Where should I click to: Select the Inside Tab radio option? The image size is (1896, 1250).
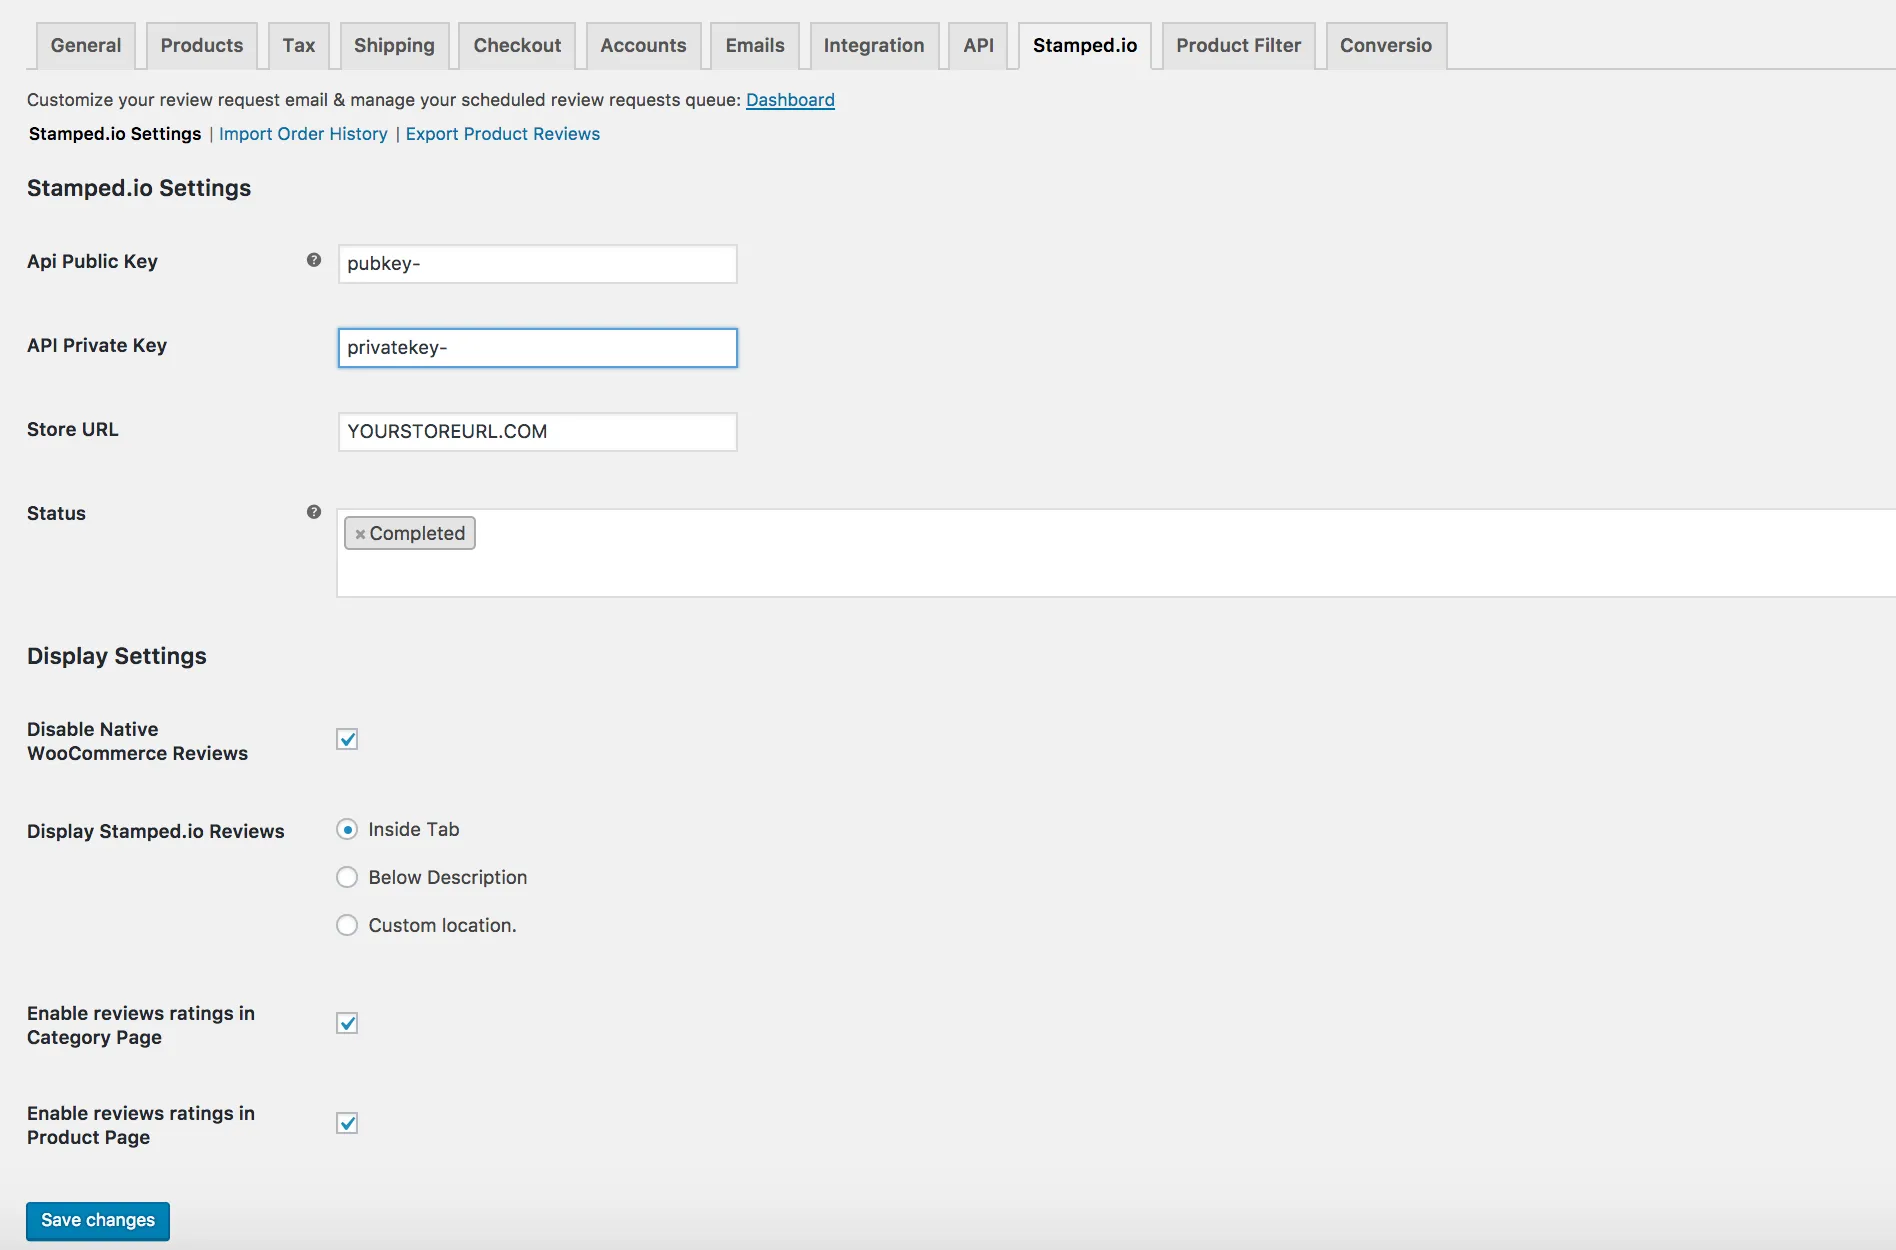coord(347,829)
